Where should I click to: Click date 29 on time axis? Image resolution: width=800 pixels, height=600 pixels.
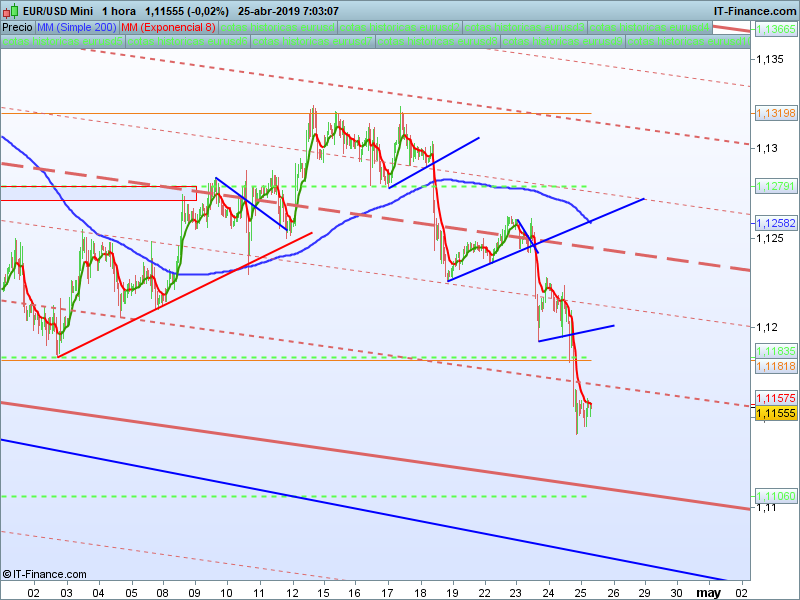pyautogui.click(x=645, y=593)
